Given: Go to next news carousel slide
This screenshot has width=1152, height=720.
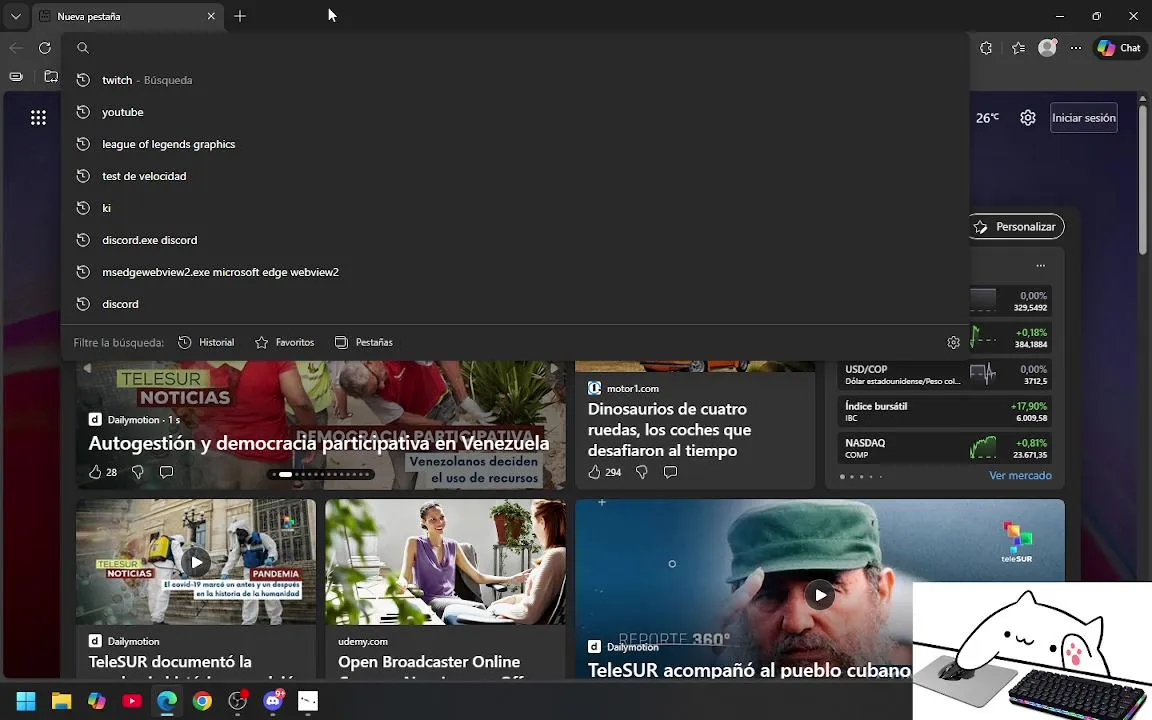Looking at the screenshot, I should coord(555,368).
